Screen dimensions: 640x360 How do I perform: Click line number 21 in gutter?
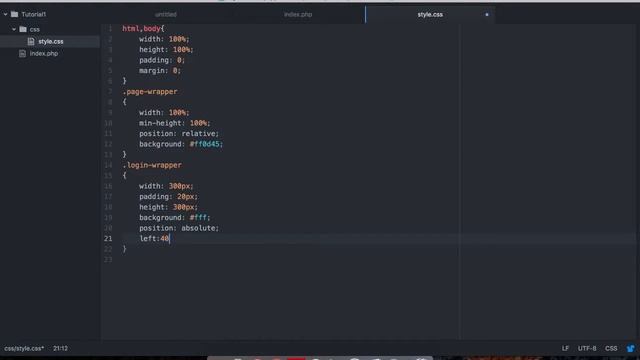coord(108,238)
